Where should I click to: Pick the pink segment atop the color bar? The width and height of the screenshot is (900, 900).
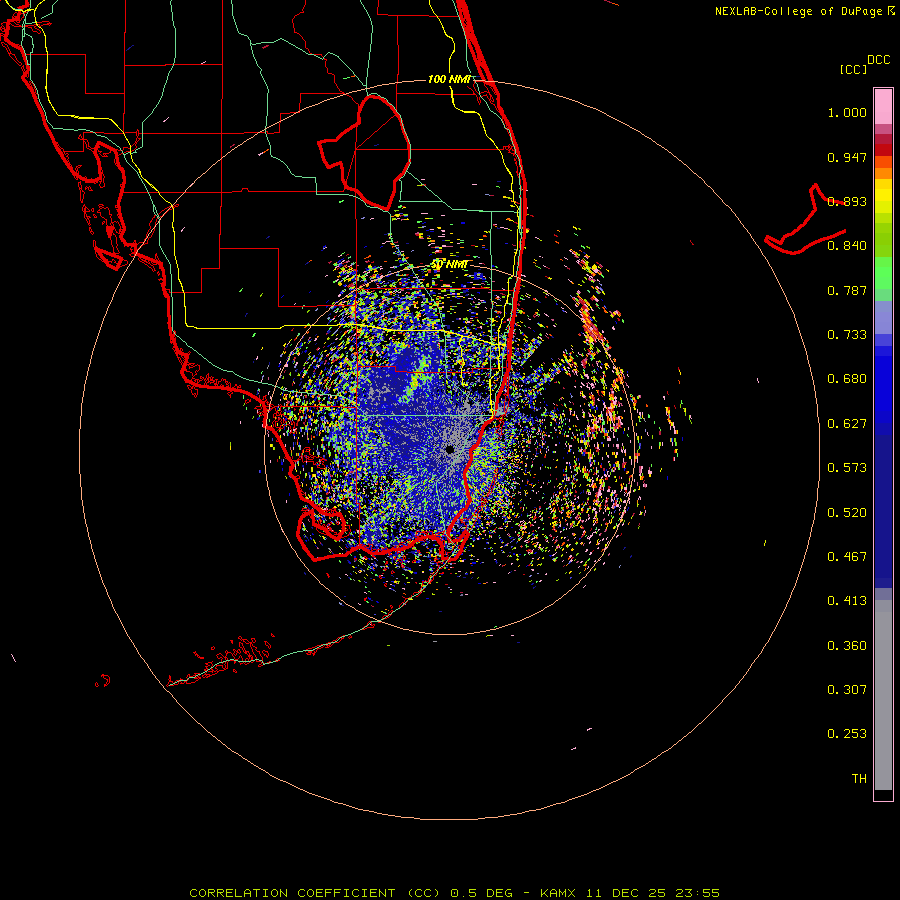883,107
